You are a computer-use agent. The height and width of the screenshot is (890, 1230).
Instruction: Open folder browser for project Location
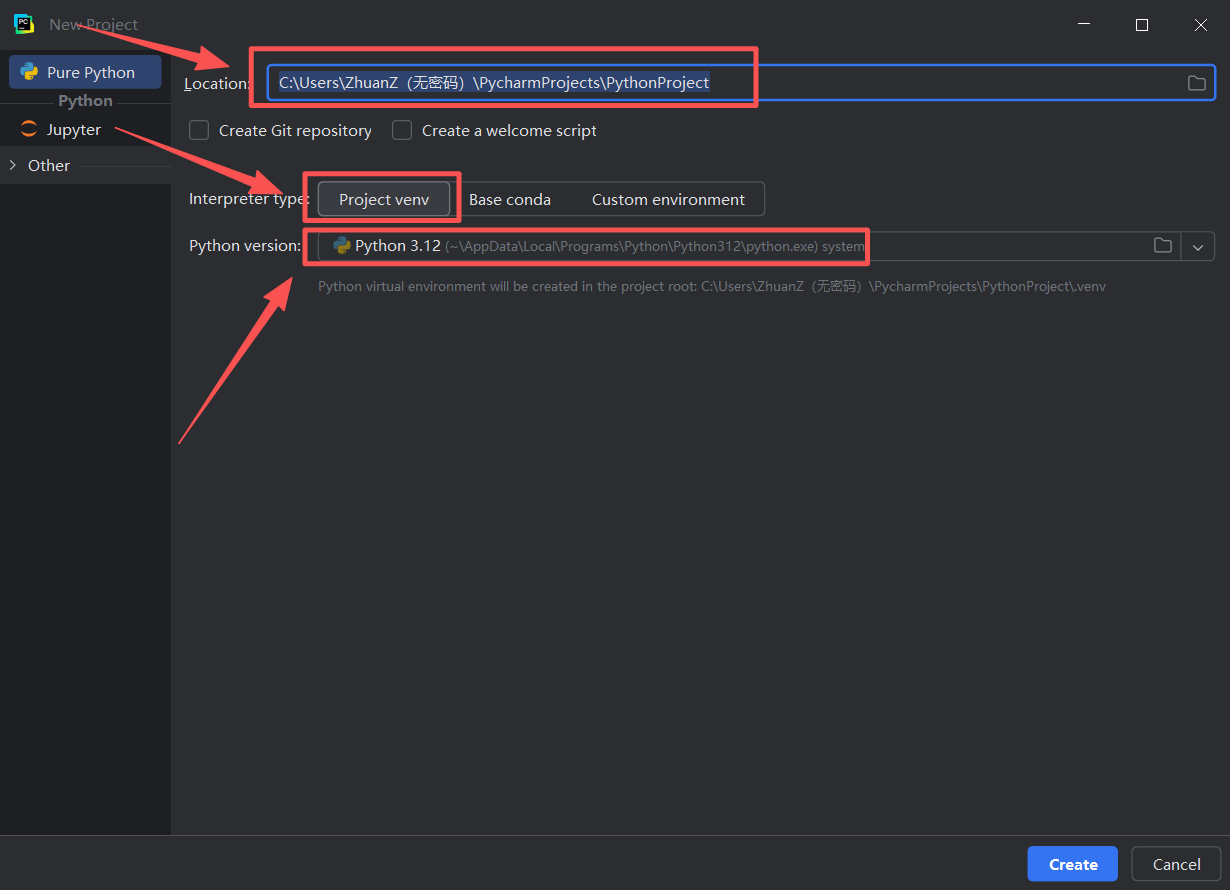(x=1196, y=83)
